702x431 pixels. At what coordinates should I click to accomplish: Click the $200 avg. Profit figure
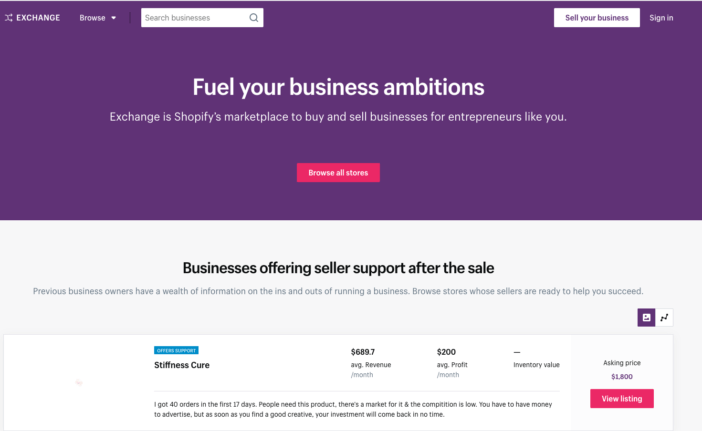pos(446,352)
